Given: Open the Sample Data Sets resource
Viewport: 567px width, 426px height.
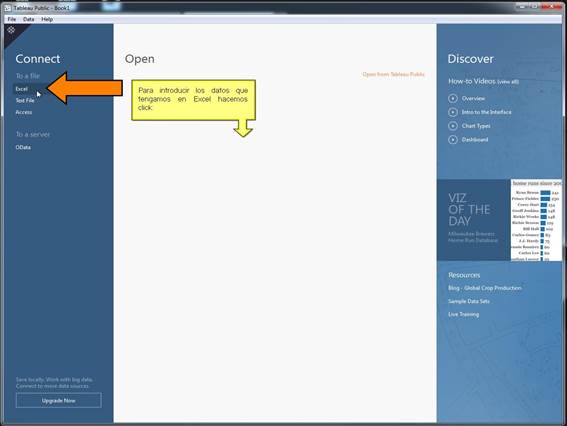Looking at the screenshot, I should [x=469, y=301].
